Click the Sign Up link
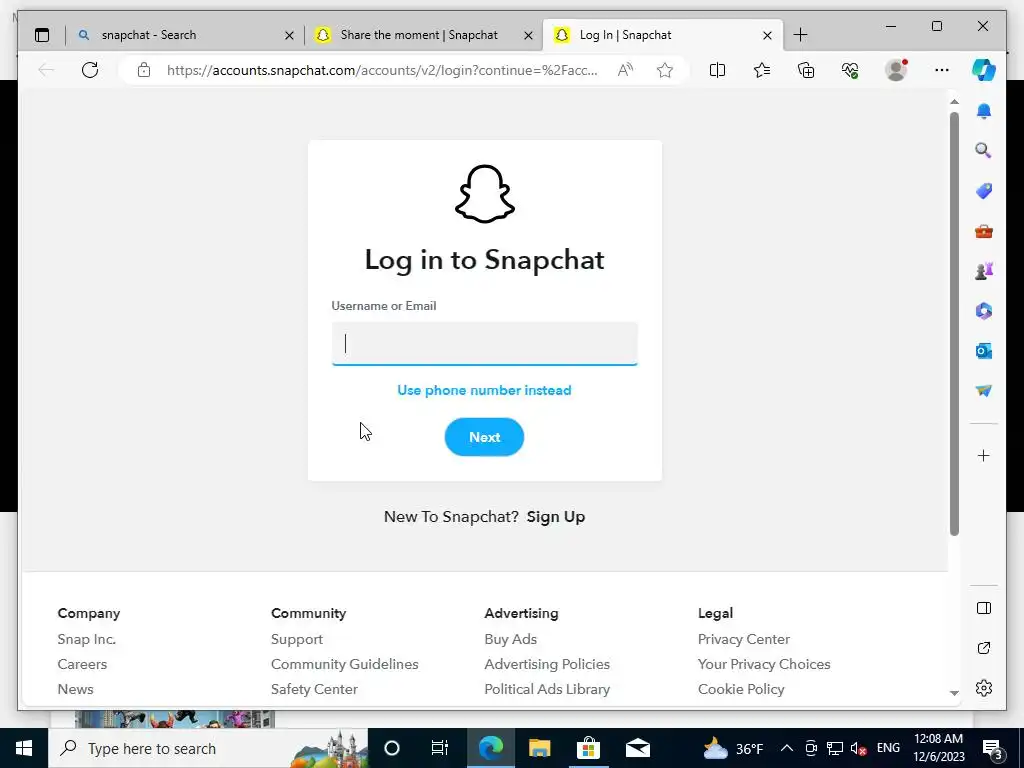Screen dimensions: 1024x768 (x=556, y=517)
